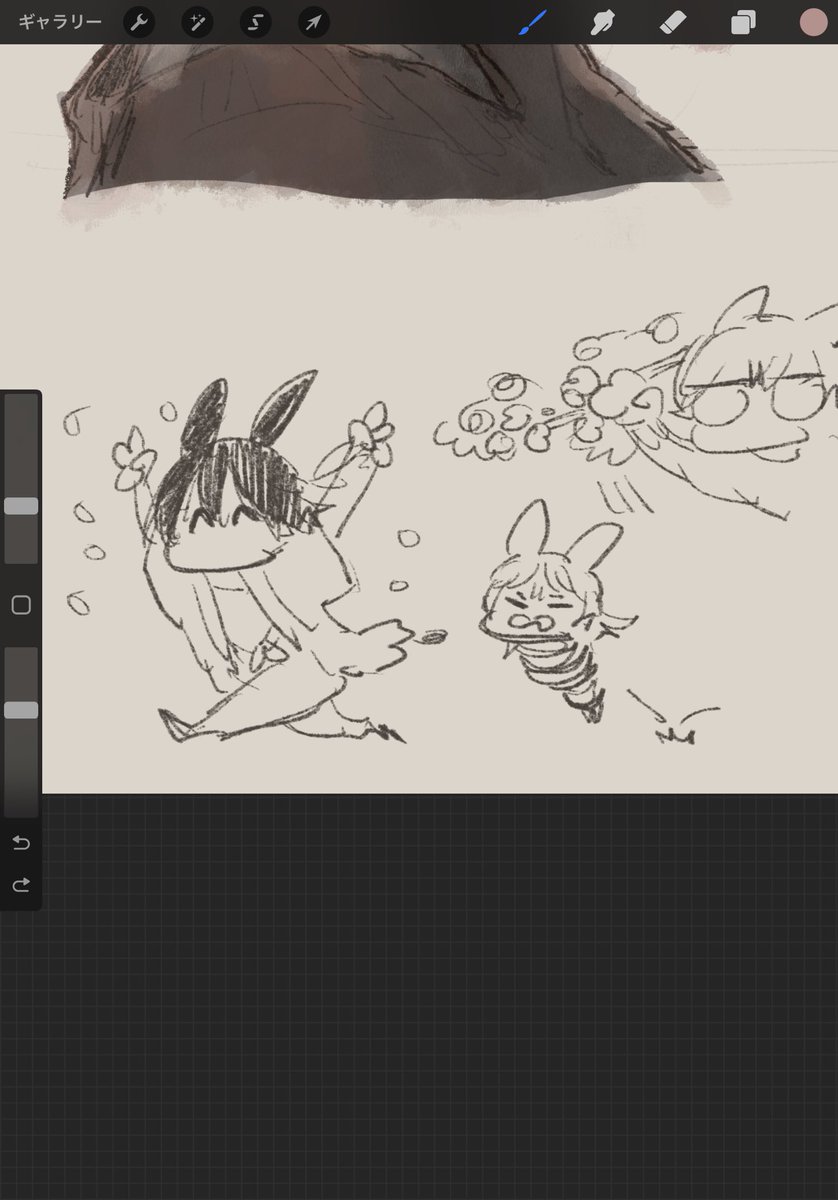The height and width of the screenshot is (1200, 838).
Task: Open the Adjustments magic wand menu
Action: coord(197,22)
